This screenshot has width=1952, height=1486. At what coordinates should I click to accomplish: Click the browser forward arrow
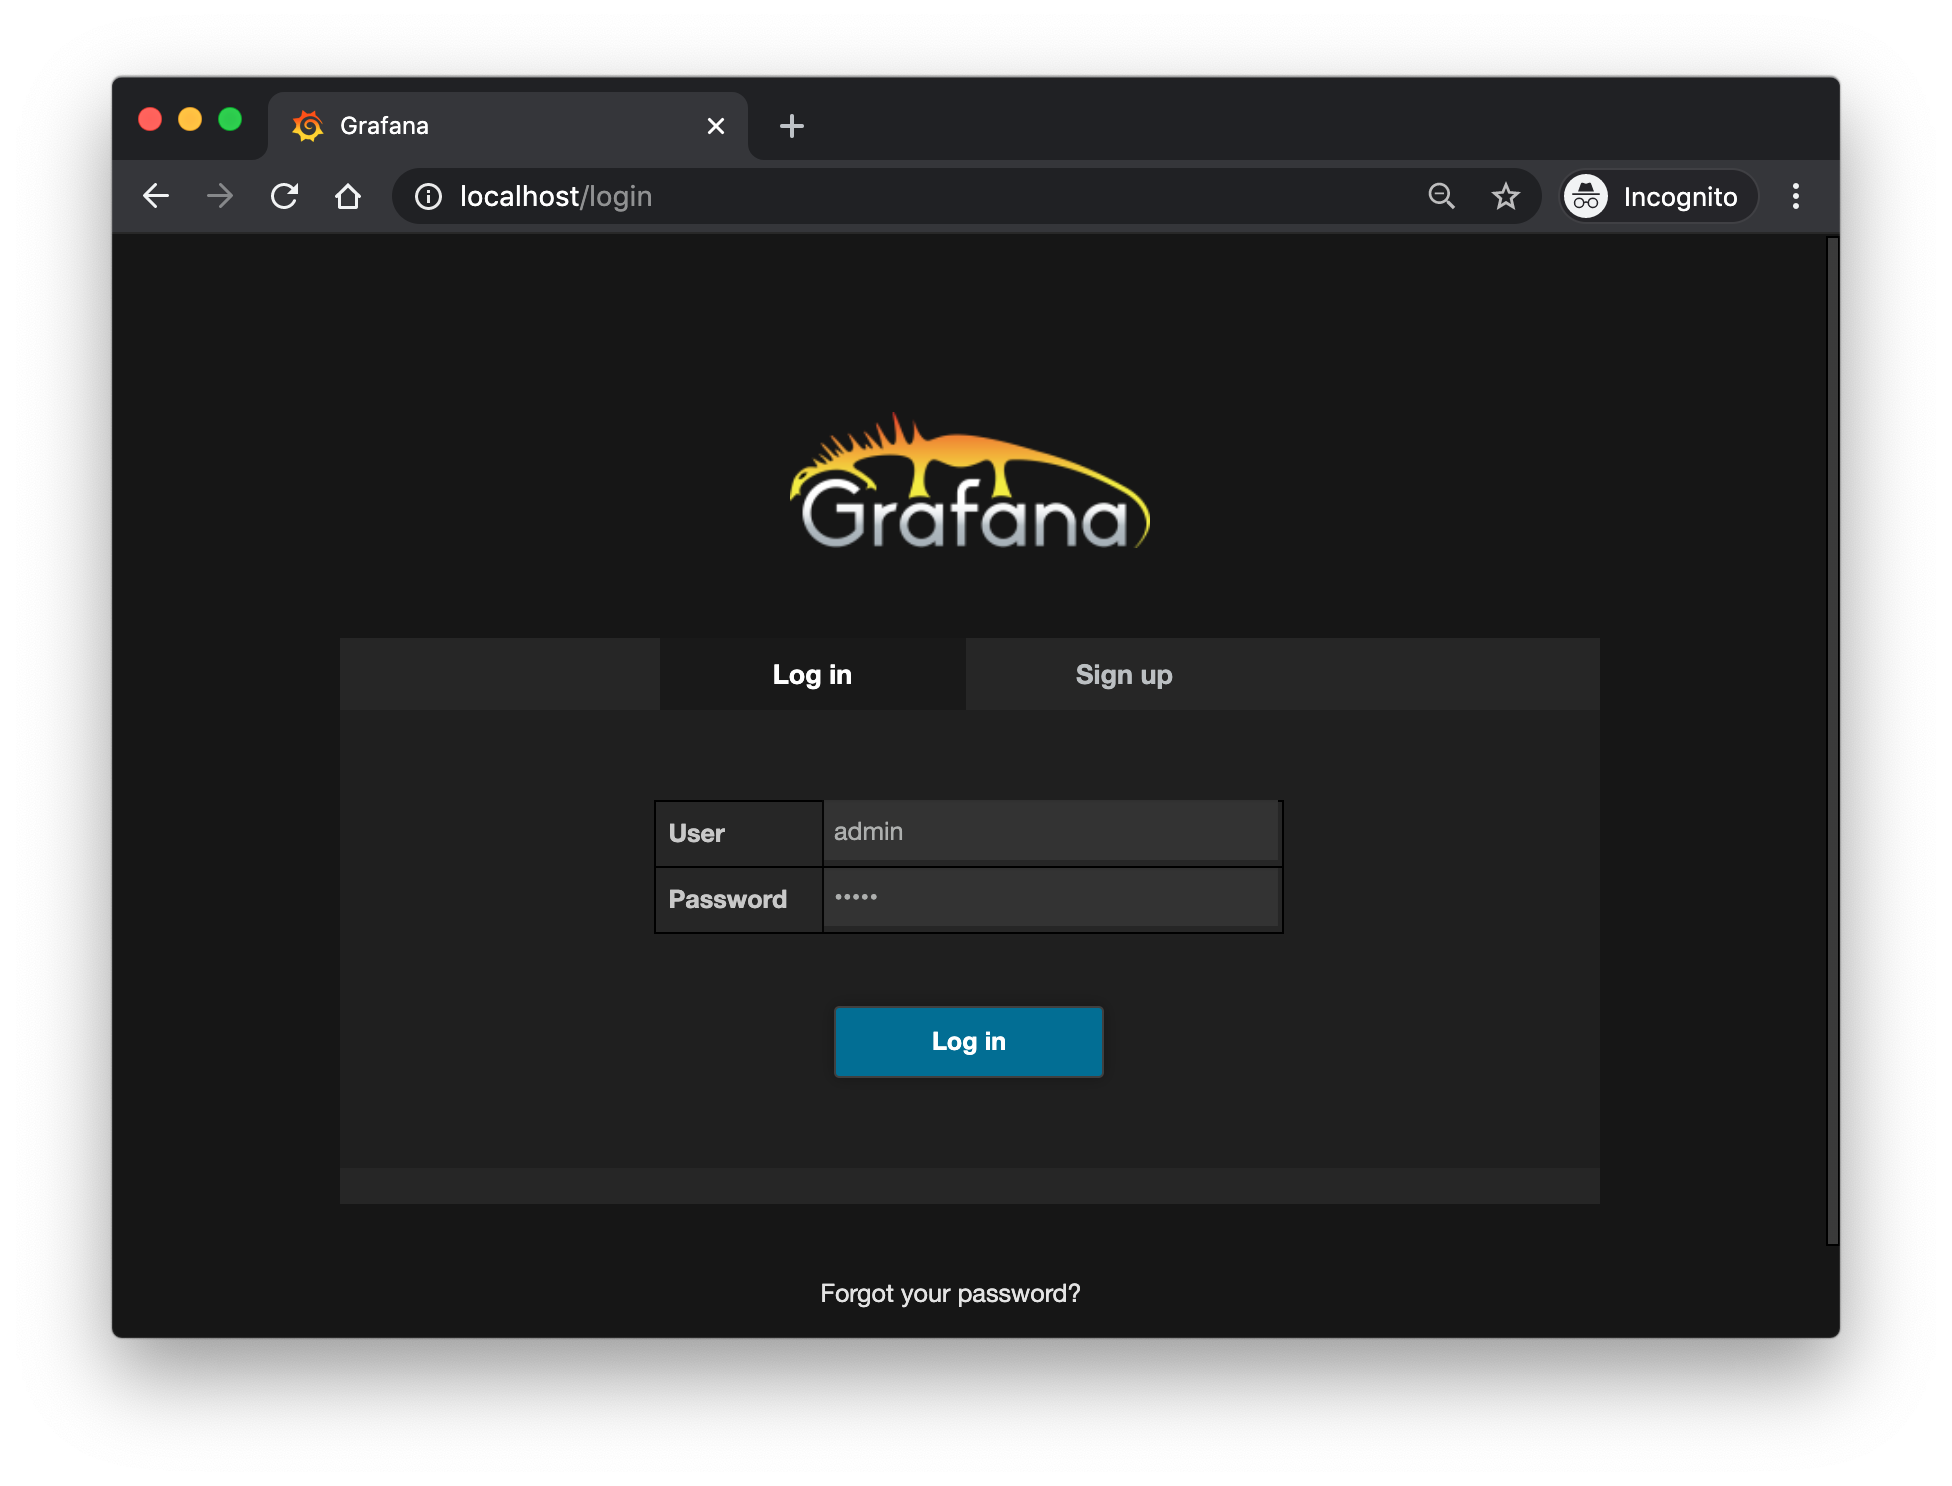pos(220,196)
